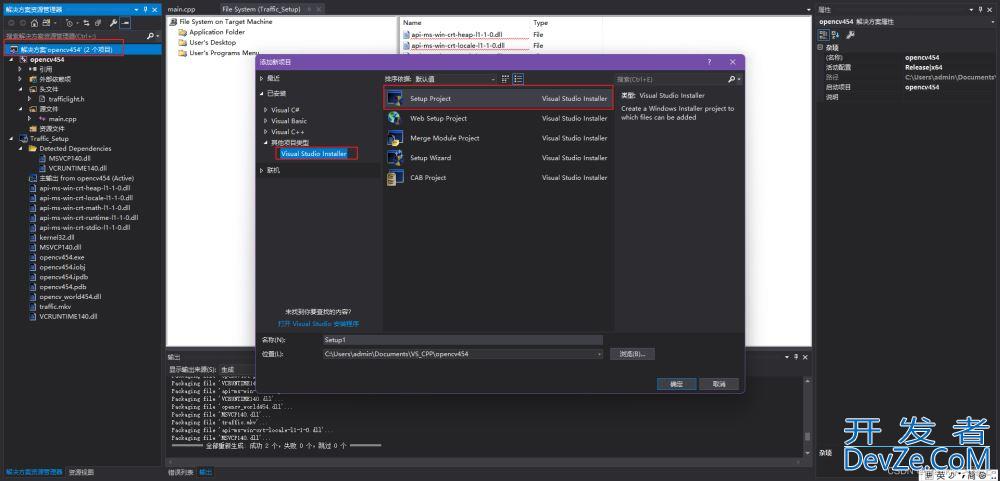Click Browse button in dialog

click(x=632, y=353)
